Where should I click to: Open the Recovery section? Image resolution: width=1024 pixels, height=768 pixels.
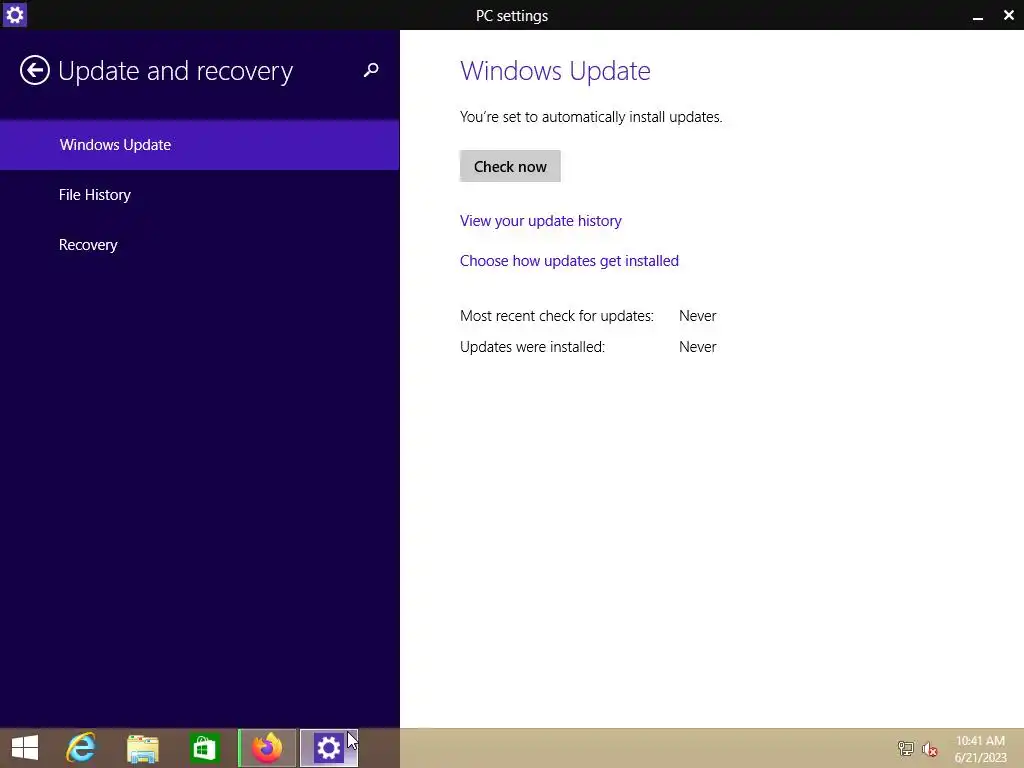pyautogui.click(x=200, y=245)
